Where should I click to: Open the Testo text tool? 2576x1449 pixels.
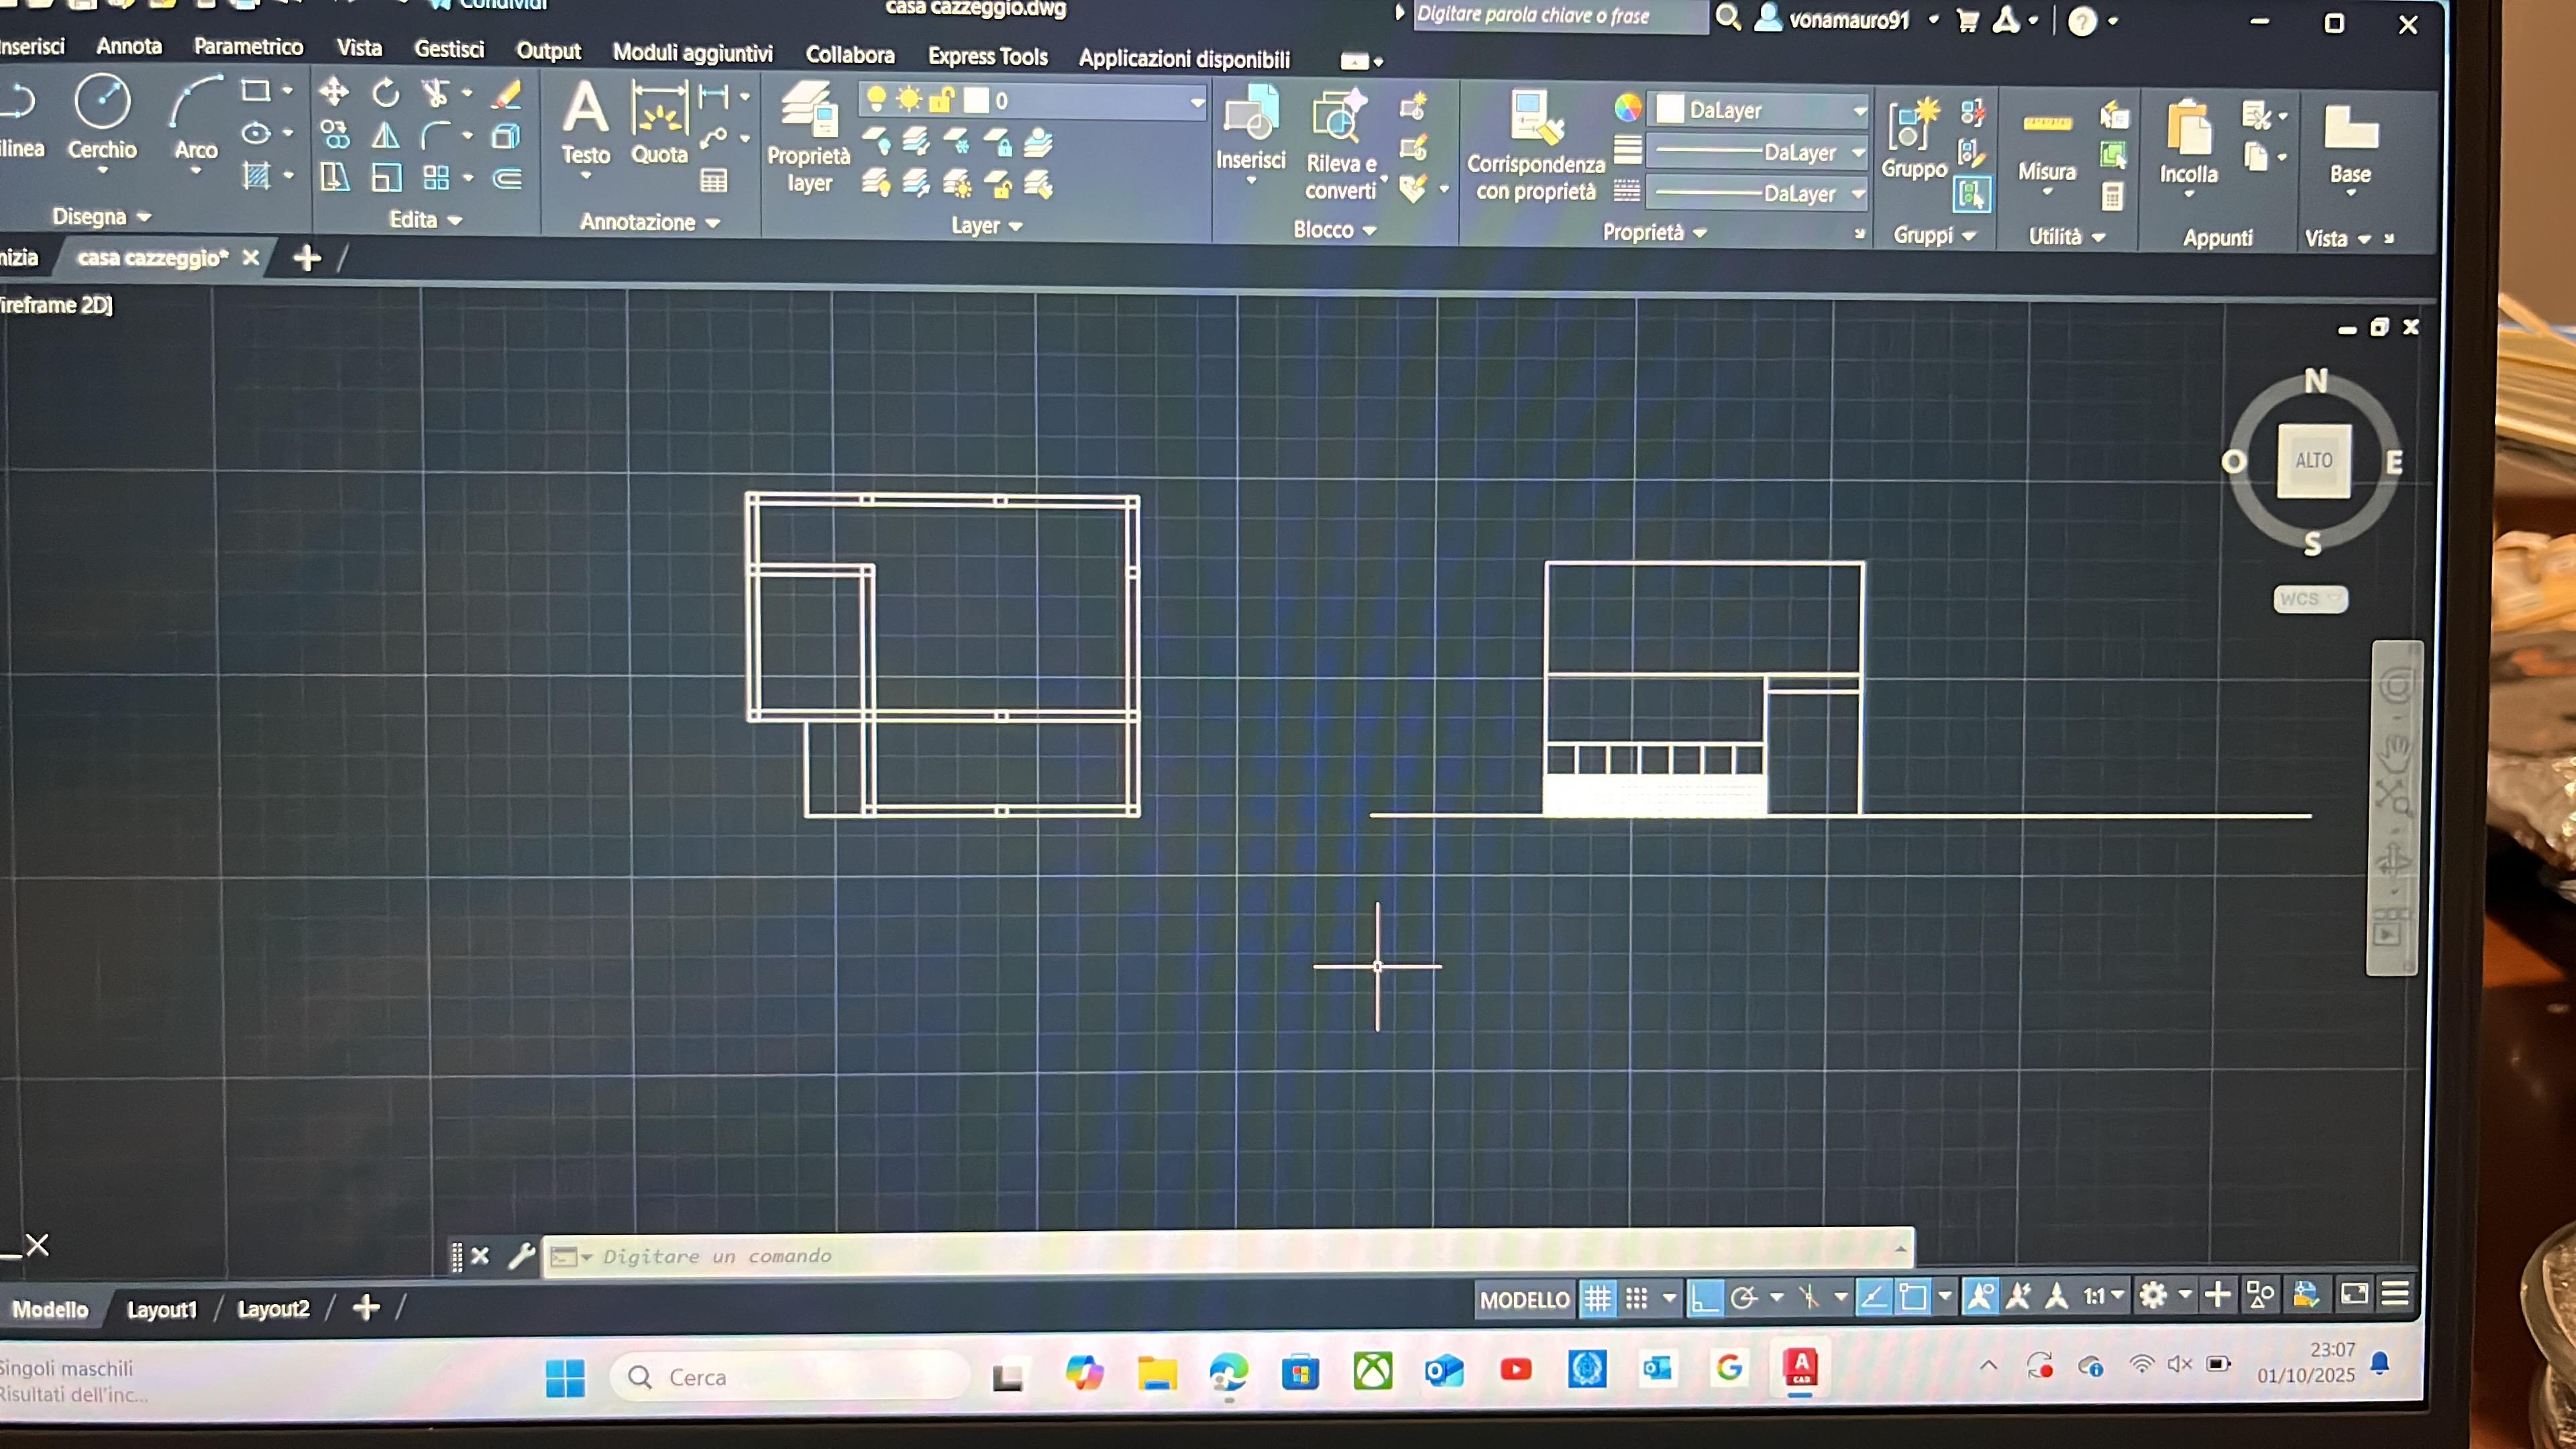tap(585, 126)
